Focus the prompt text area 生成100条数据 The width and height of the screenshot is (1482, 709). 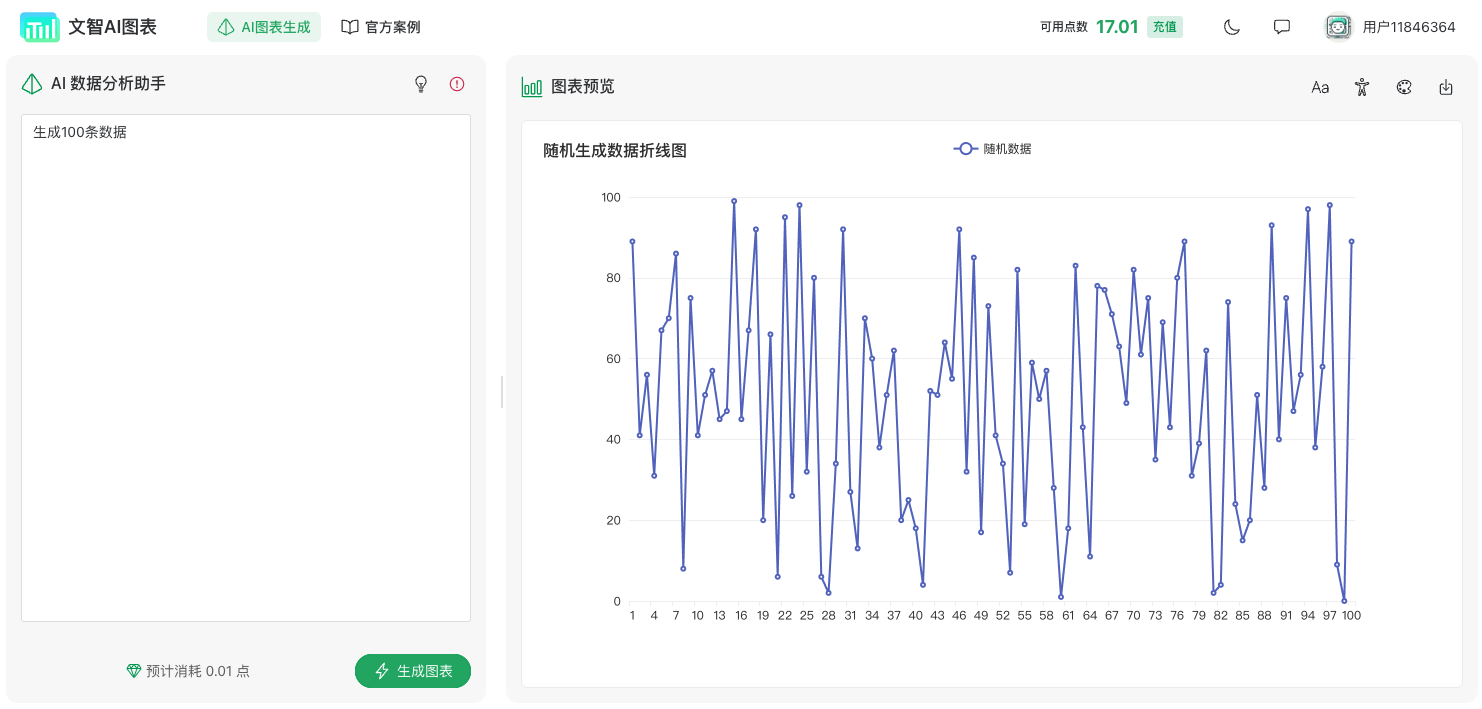(x=246, y=368)
